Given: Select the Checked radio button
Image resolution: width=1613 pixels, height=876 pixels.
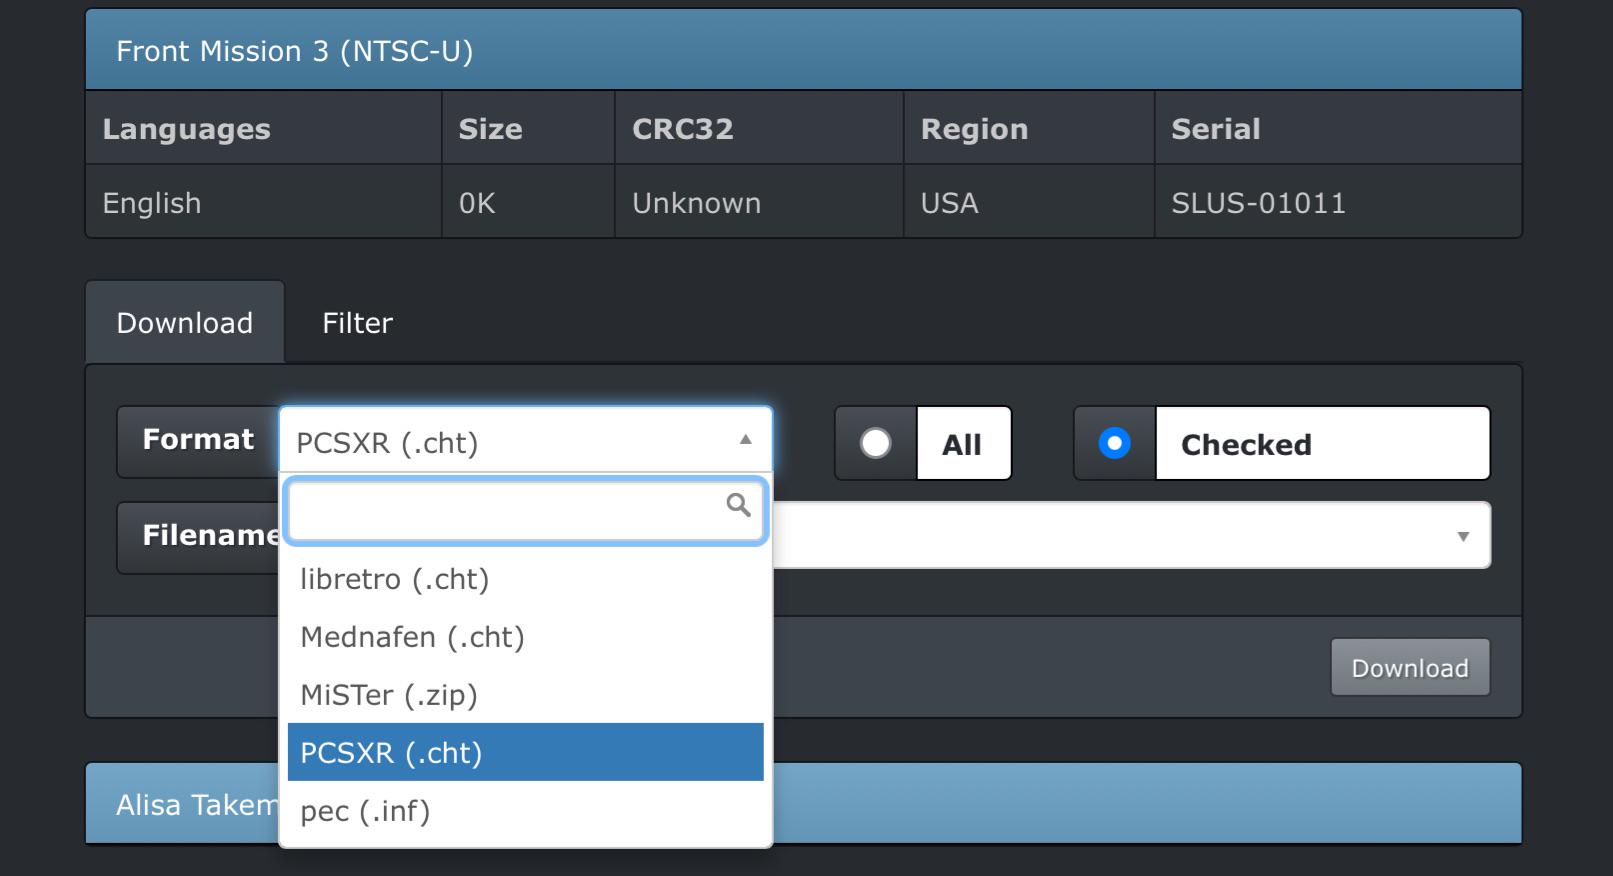Looking at the screenshot, I should pos(1114,443).
